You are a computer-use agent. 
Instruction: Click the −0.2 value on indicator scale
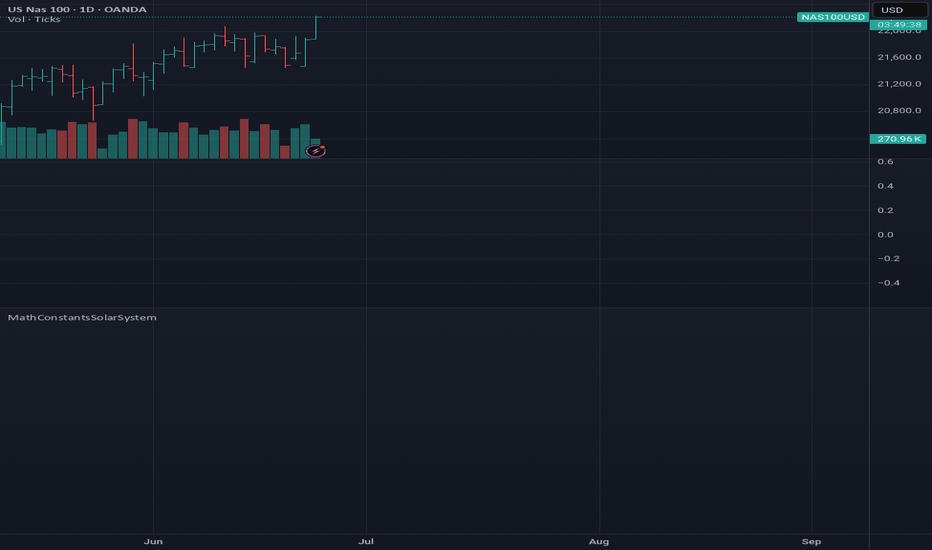pos(888,259)
